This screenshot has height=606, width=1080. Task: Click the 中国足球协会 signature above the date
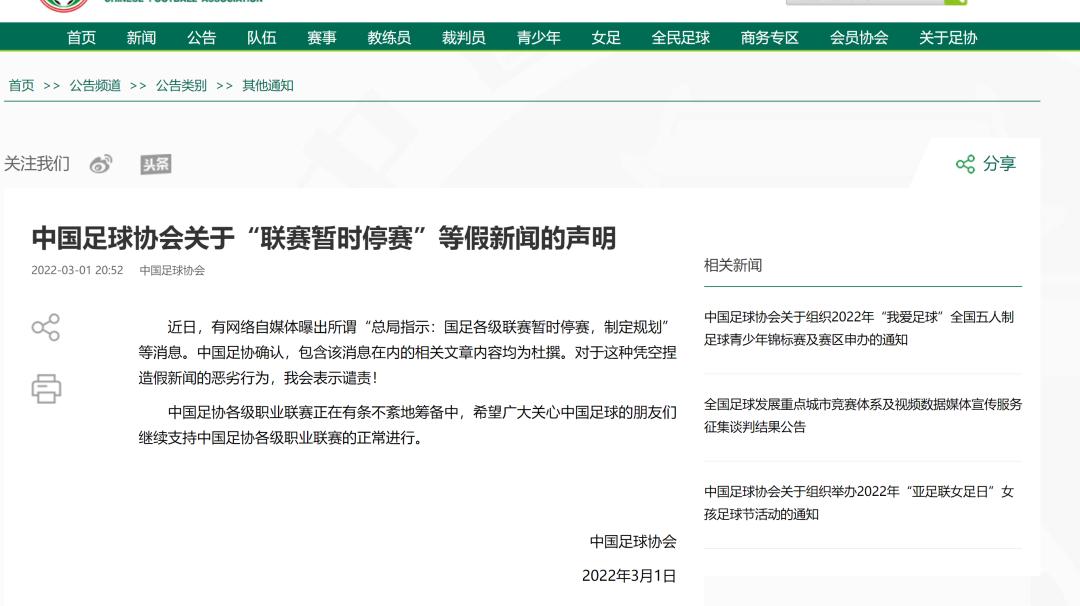pyautogui.click(x=633, y=542)
